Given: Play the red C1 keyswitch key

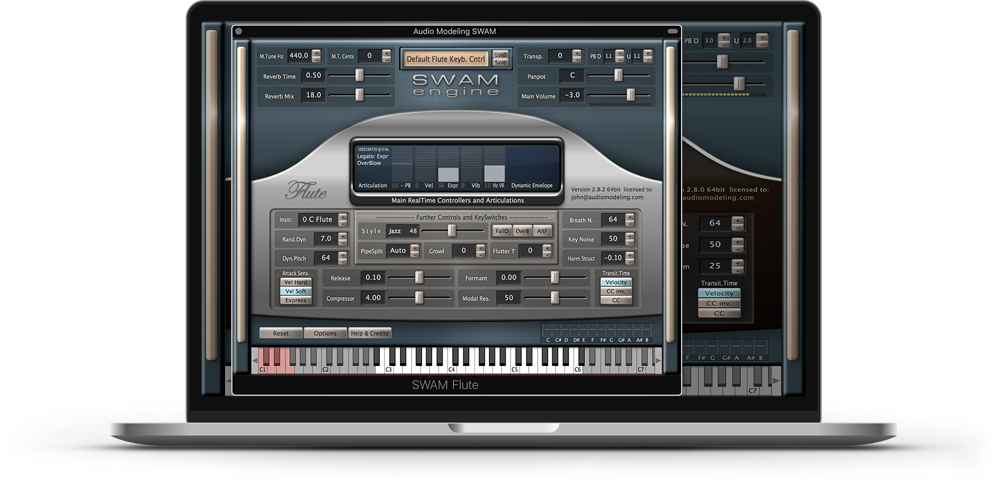Looking at the screenshot, I should point(262,368).
